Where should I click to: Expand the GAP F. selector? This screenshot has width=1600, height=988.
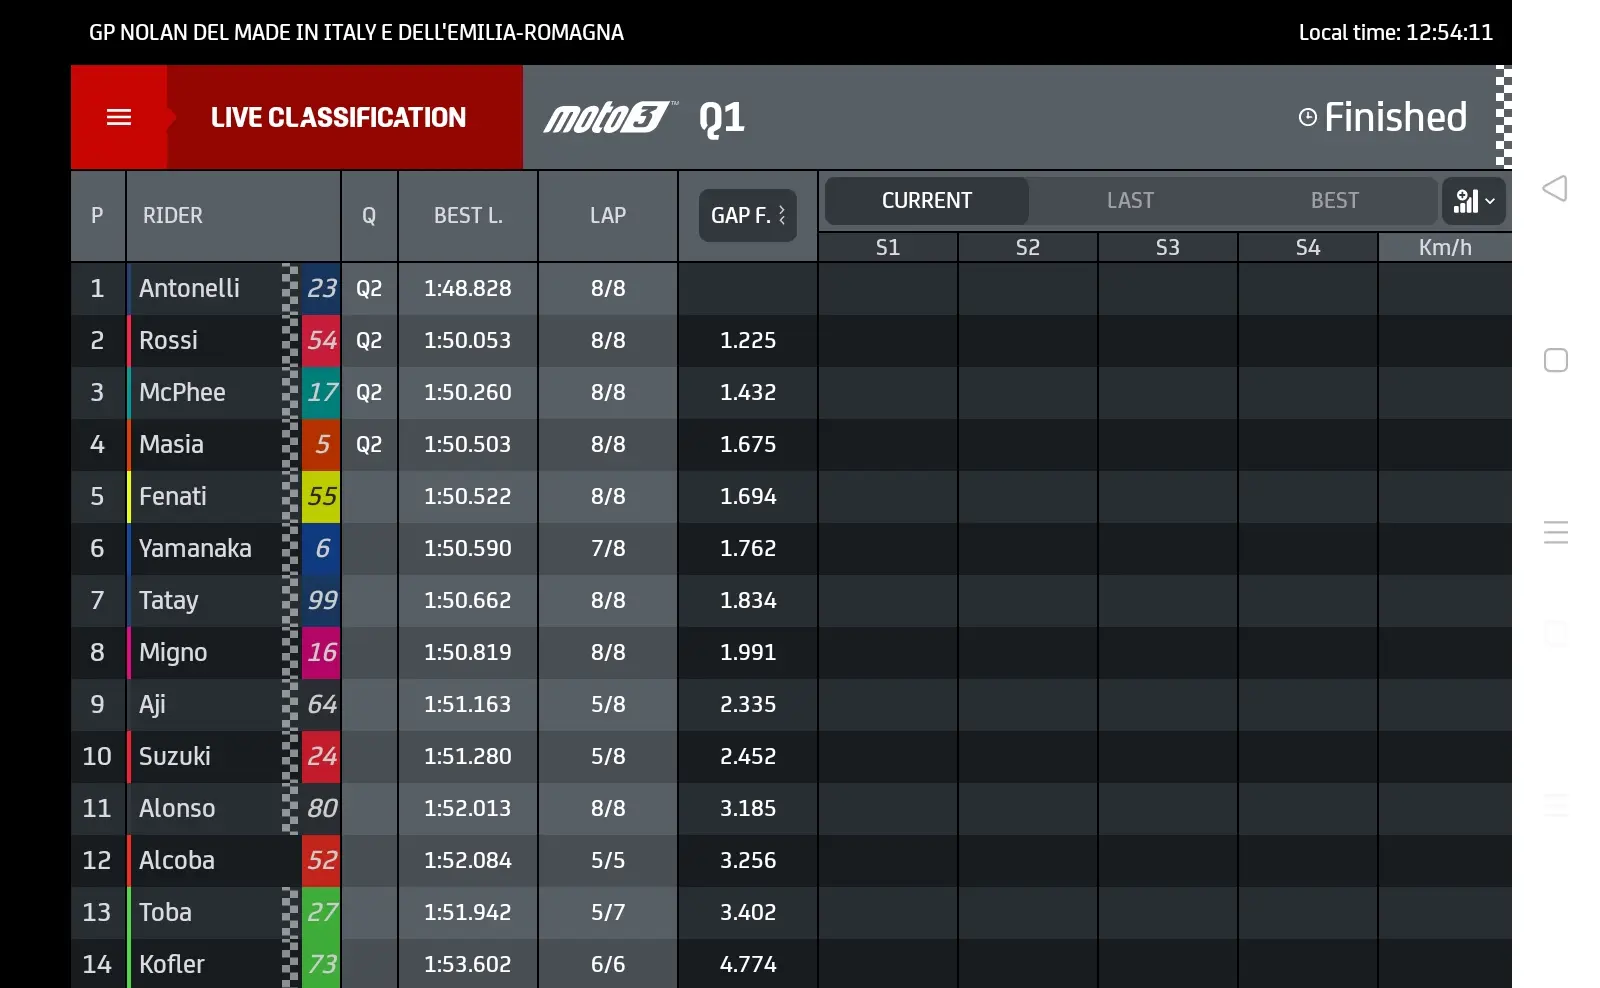click(748, 215)
